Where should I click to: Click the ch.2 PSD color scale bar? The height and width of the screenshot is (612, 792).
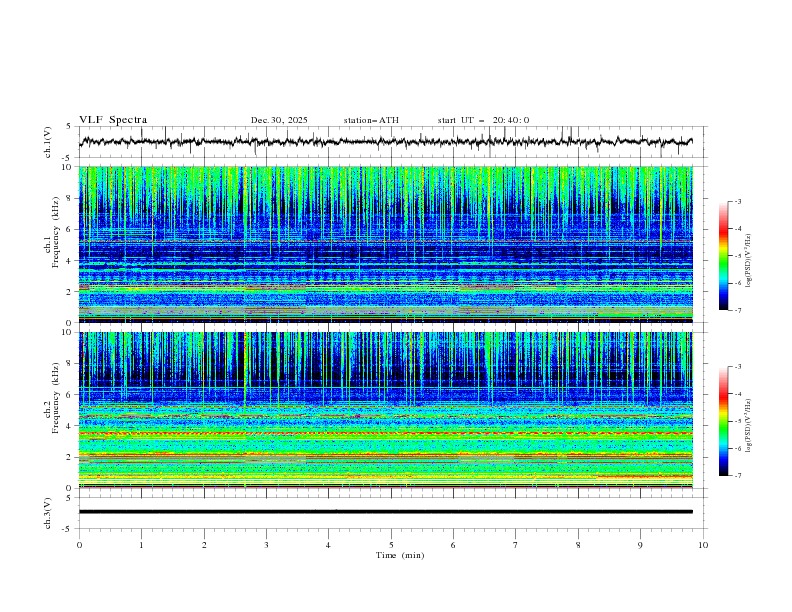pos(723,421)
